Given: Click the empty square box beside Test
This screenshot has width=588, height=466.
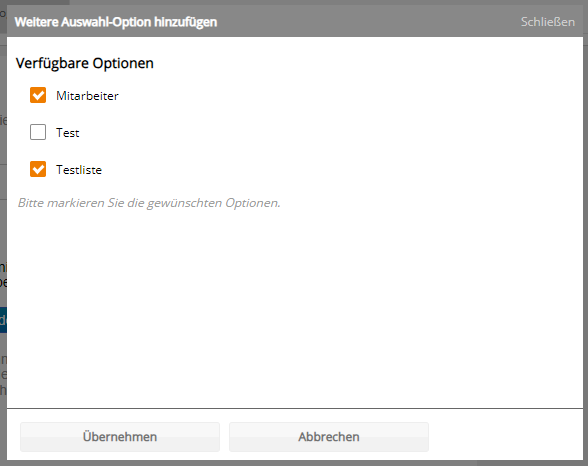Looking at the screenshot, I should pyautogui.click(x=38, y=132).
